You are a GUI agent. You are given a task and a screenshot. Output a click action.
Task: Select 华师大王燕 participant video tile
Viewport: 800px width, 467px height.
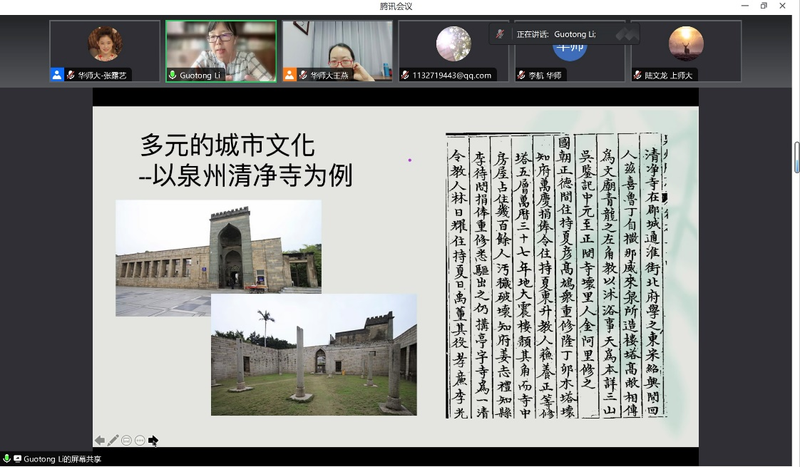336,47
